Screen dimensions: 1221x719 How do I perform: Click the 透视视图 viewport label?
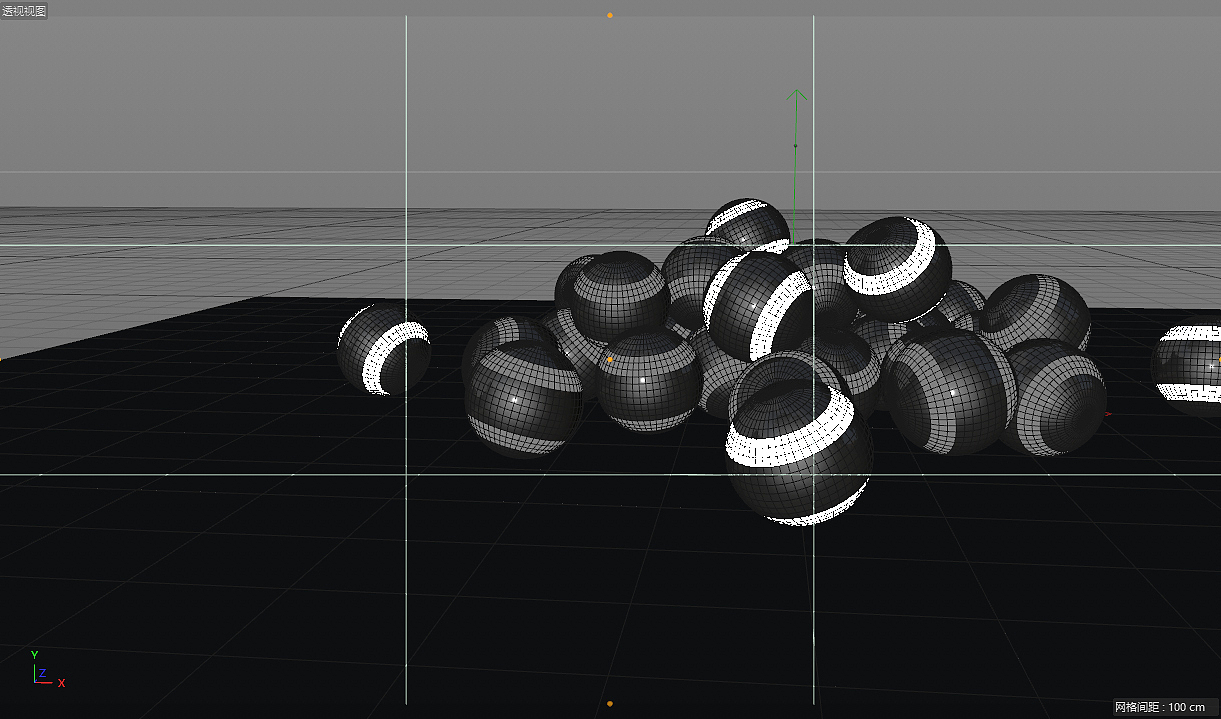pos(24,11)
